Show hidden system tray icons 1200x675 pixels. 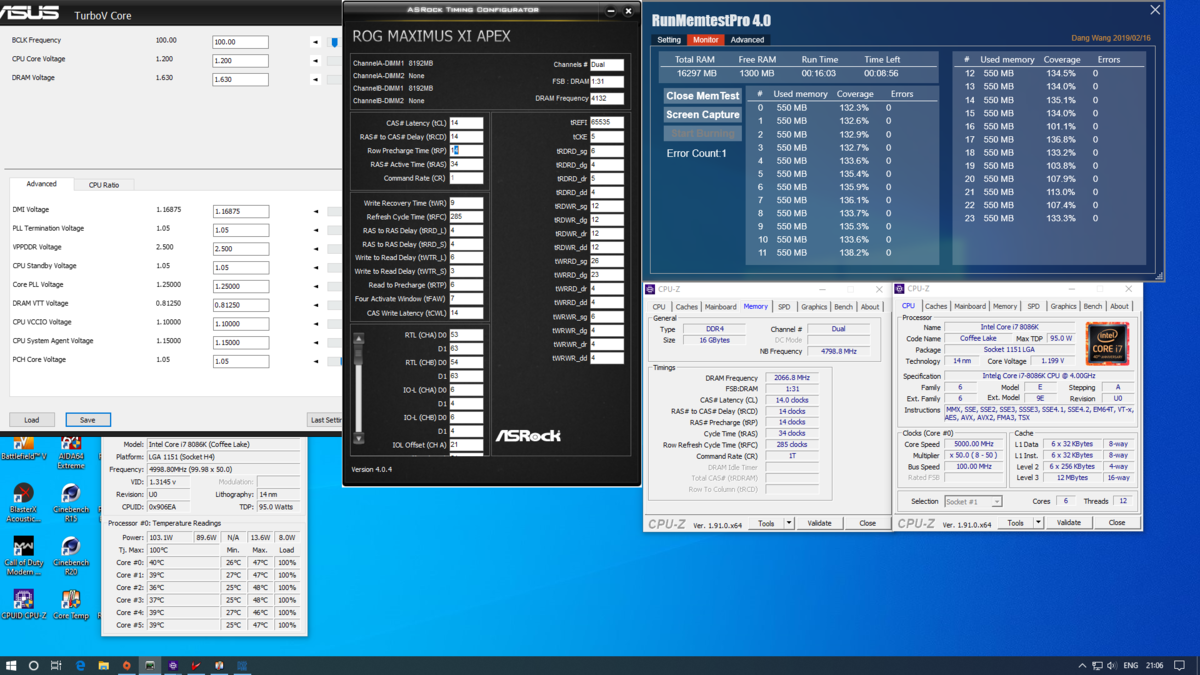point(1082,665)
